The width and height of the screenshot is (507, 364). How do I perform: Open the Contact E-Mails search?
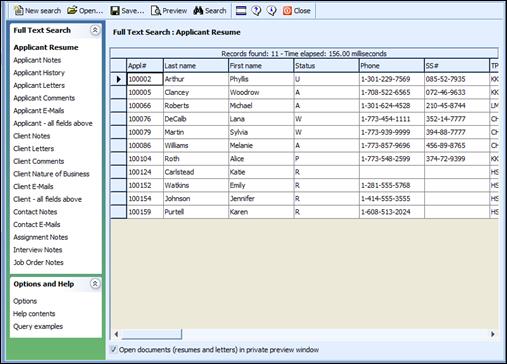(x=37, y=225)
